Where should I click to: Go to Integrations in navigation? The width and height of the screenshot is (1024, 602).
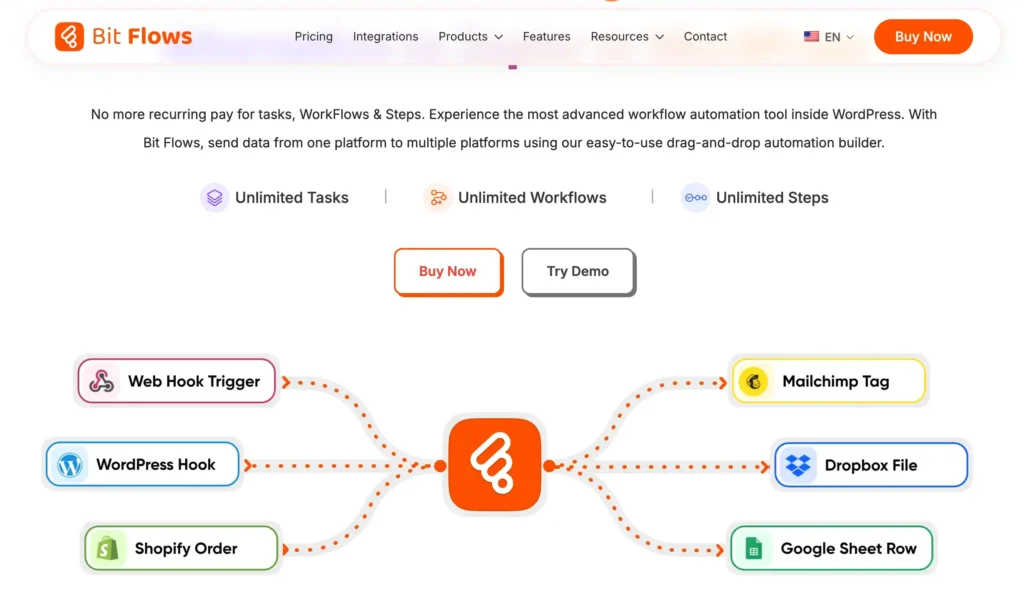(x=385, y=37)
